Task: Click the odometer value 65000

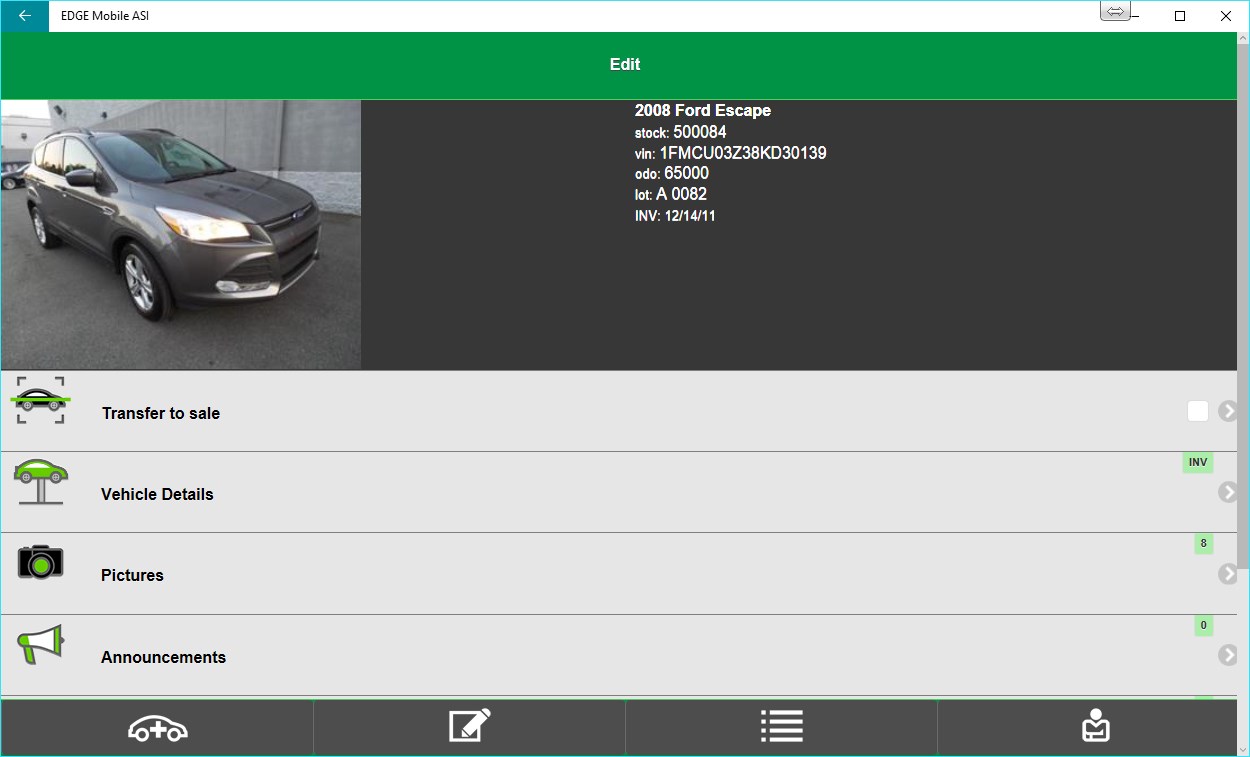Action: coord(686,173)
